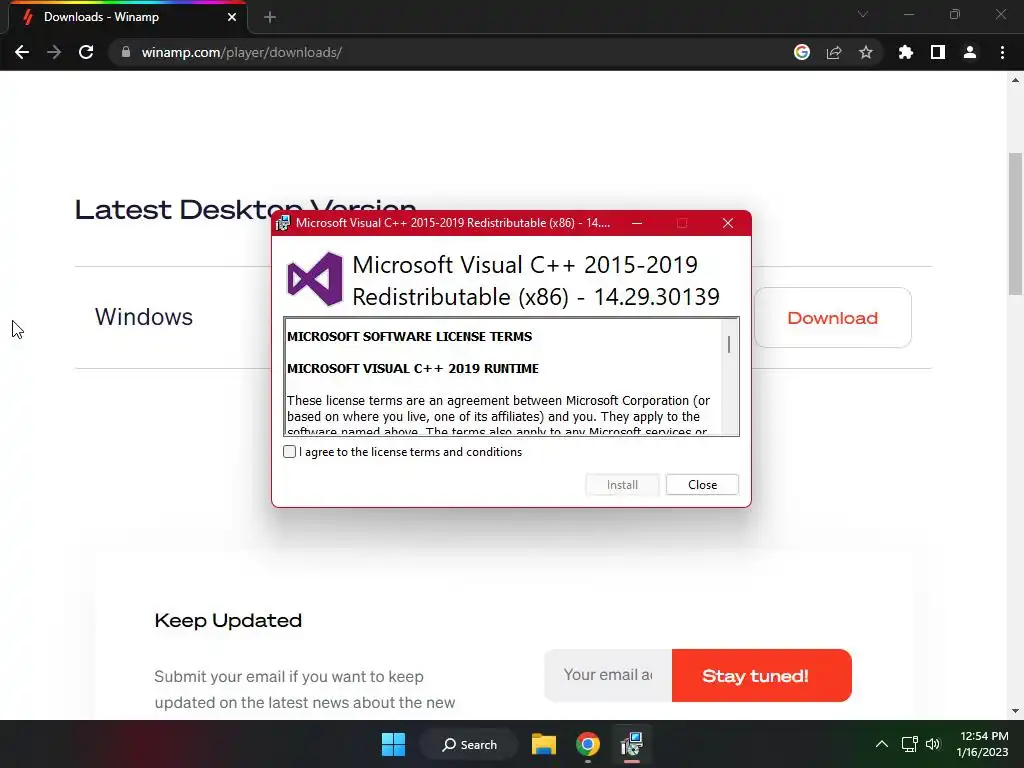Share this page icon
Viewport: 1024px width, 768px height.
[834, 52]
